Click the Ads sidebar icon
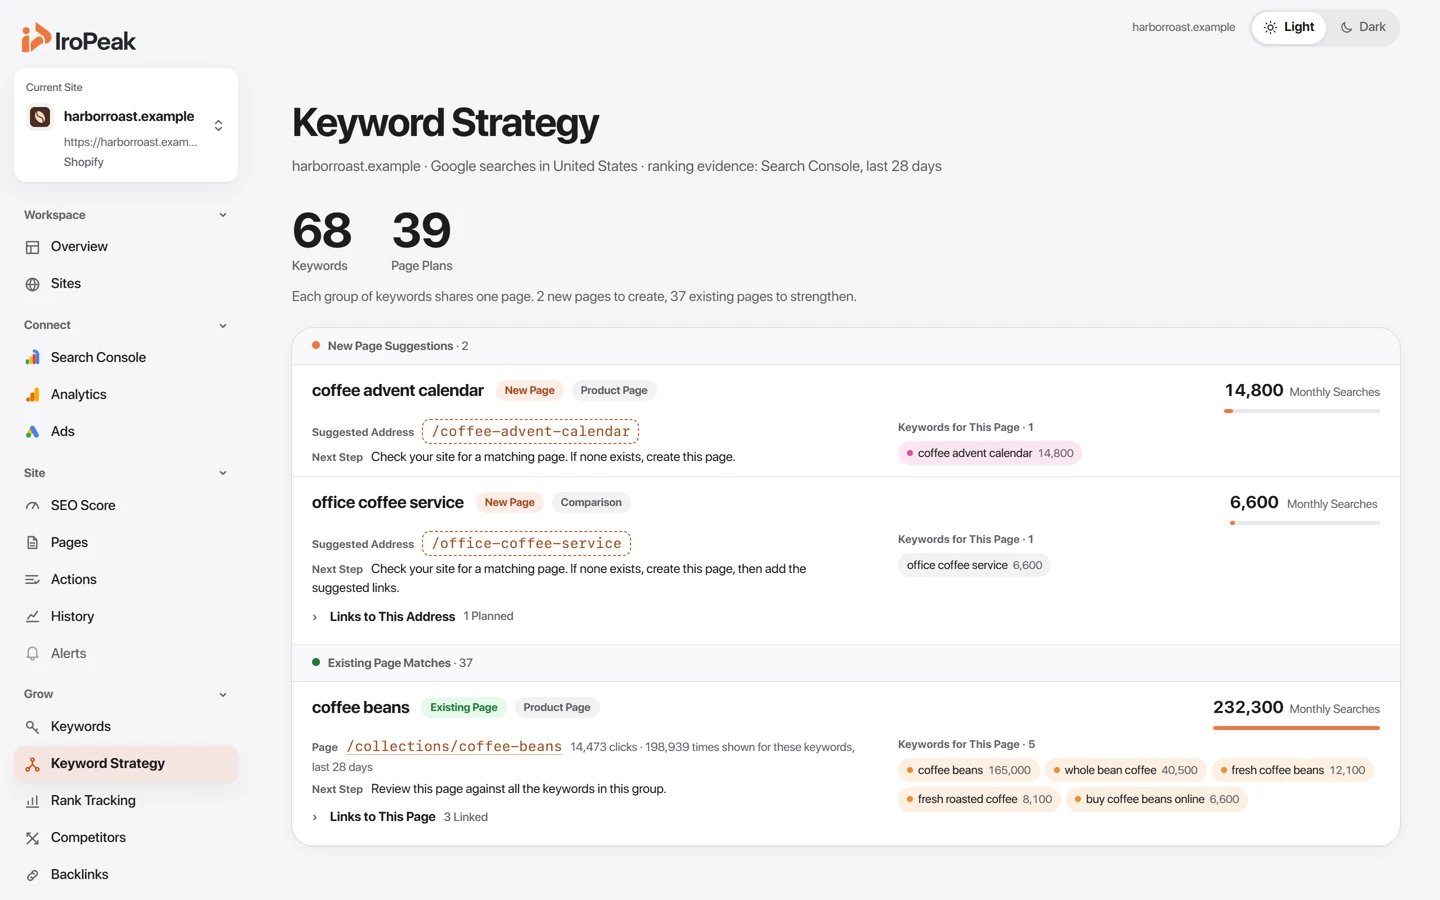 32,432
